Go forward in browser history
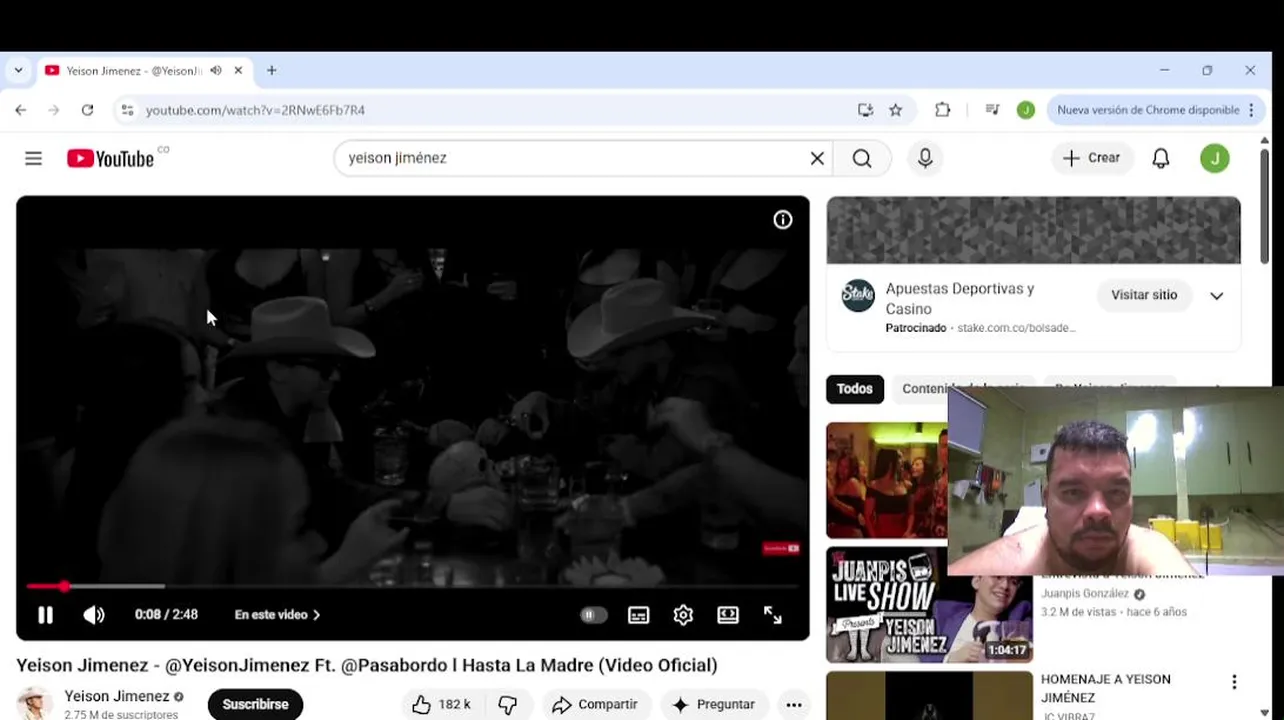1284x720 pixels. pyautogui.click(x=54, y=110)
